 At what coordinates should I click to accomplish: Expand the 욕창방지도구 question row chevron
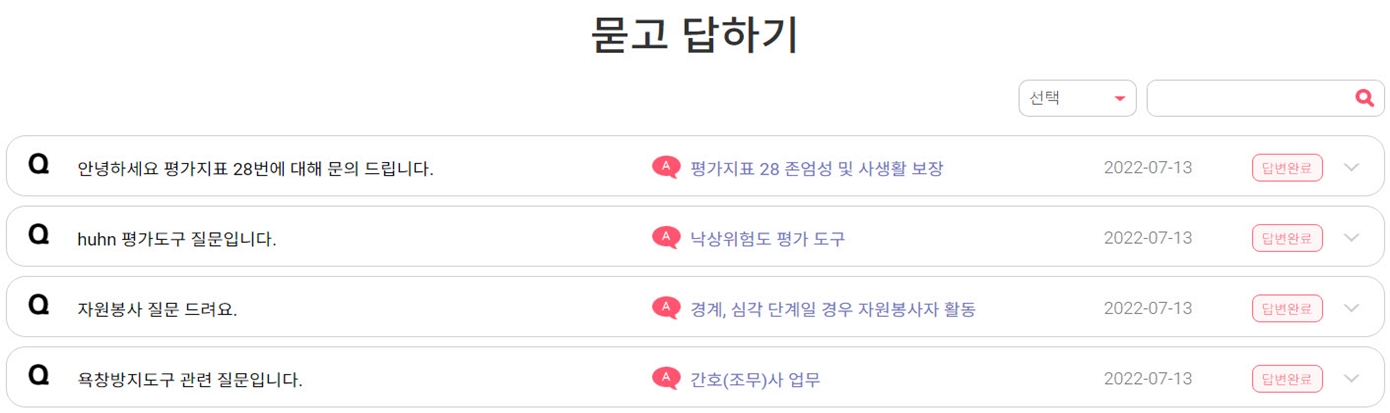click(x=1352, y=378)
